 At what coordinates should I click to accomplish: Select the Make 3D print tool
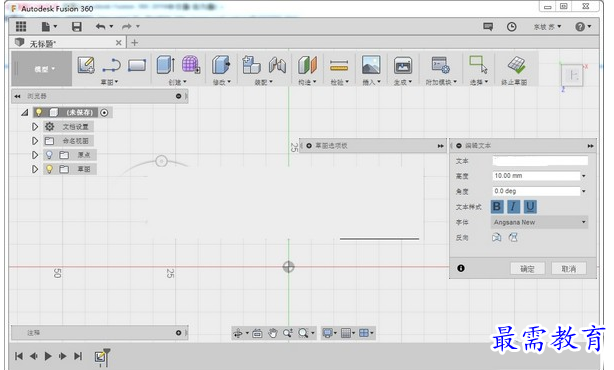[403, 65]
